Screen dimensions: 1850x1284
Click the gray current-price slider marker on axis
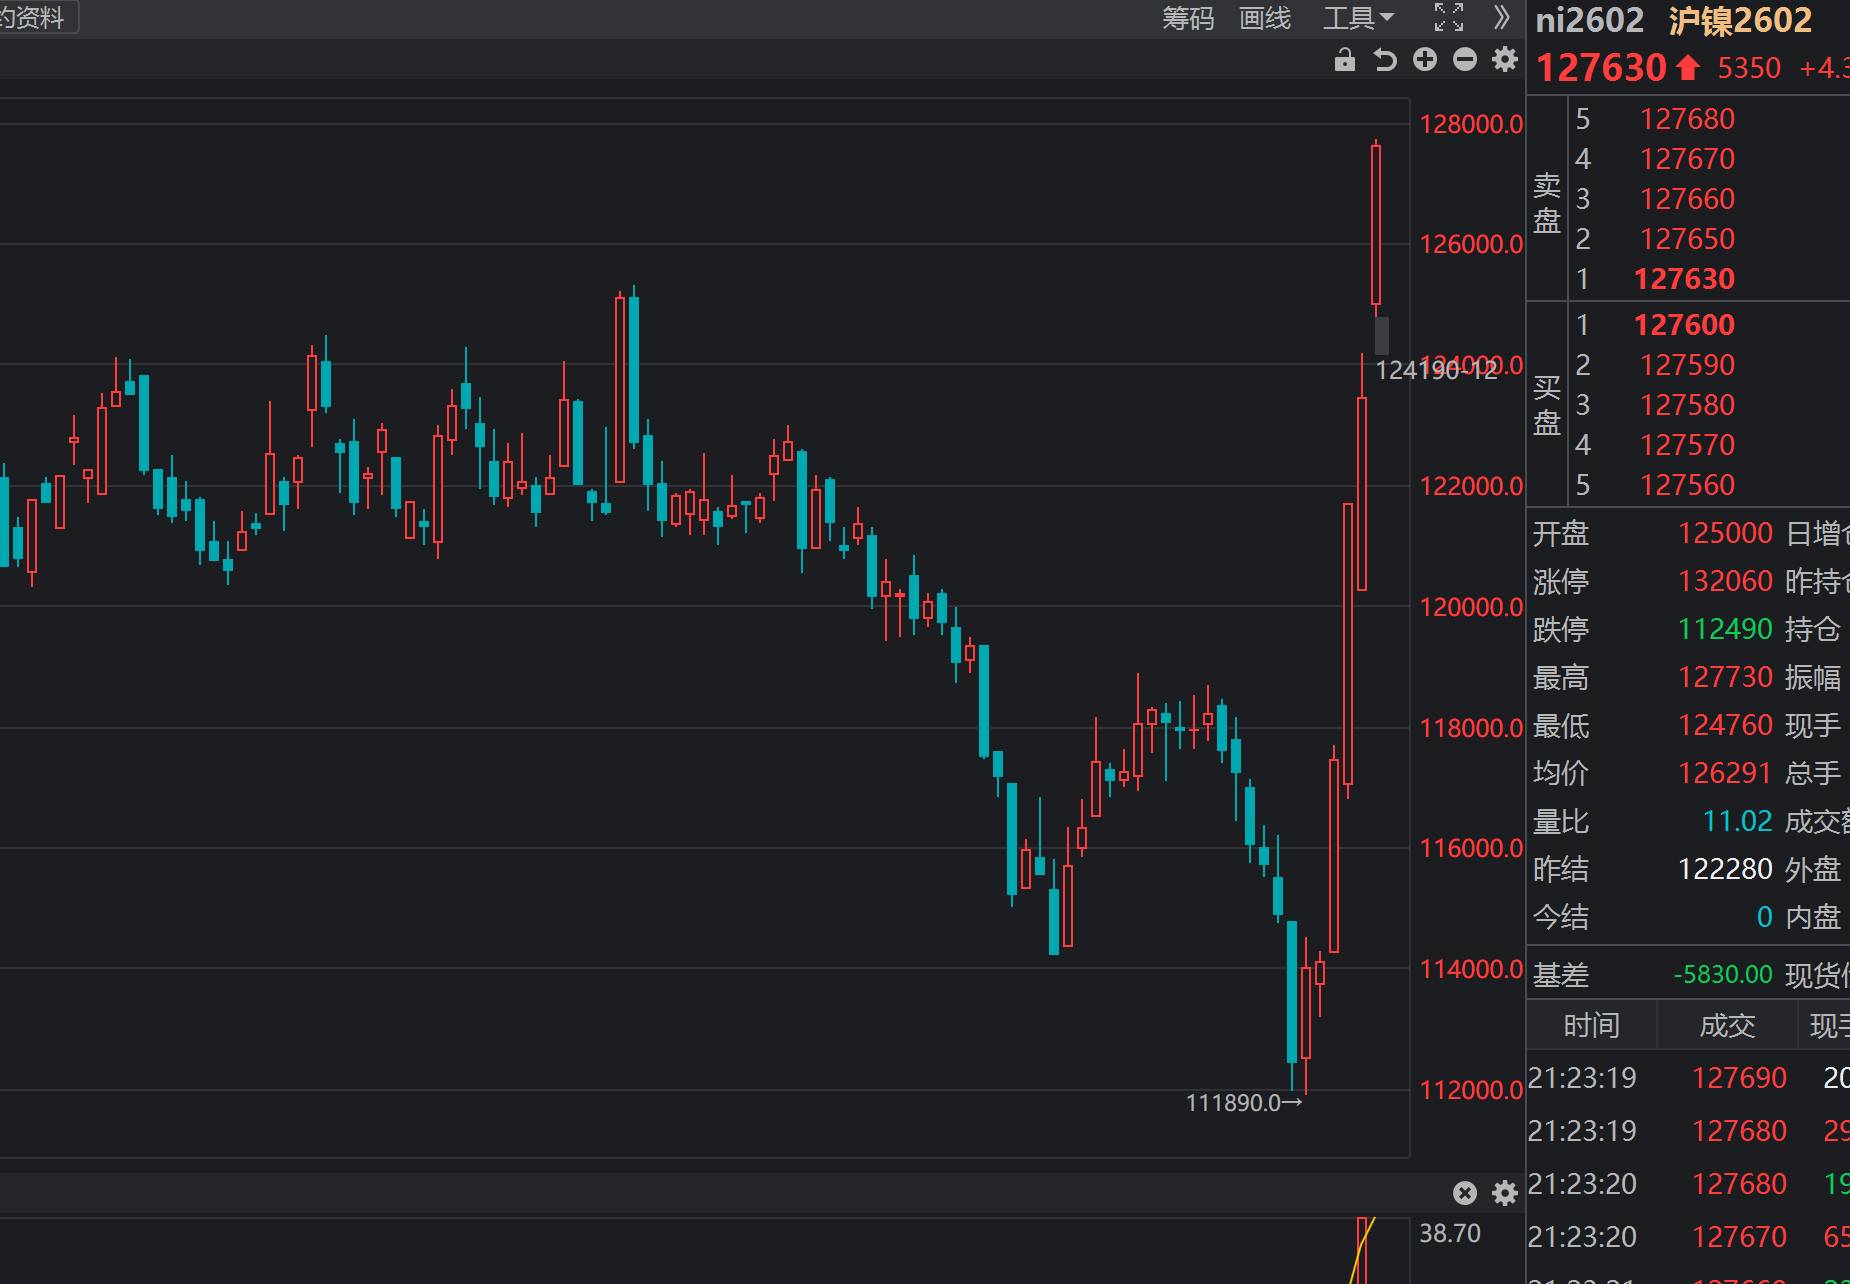1382,335
